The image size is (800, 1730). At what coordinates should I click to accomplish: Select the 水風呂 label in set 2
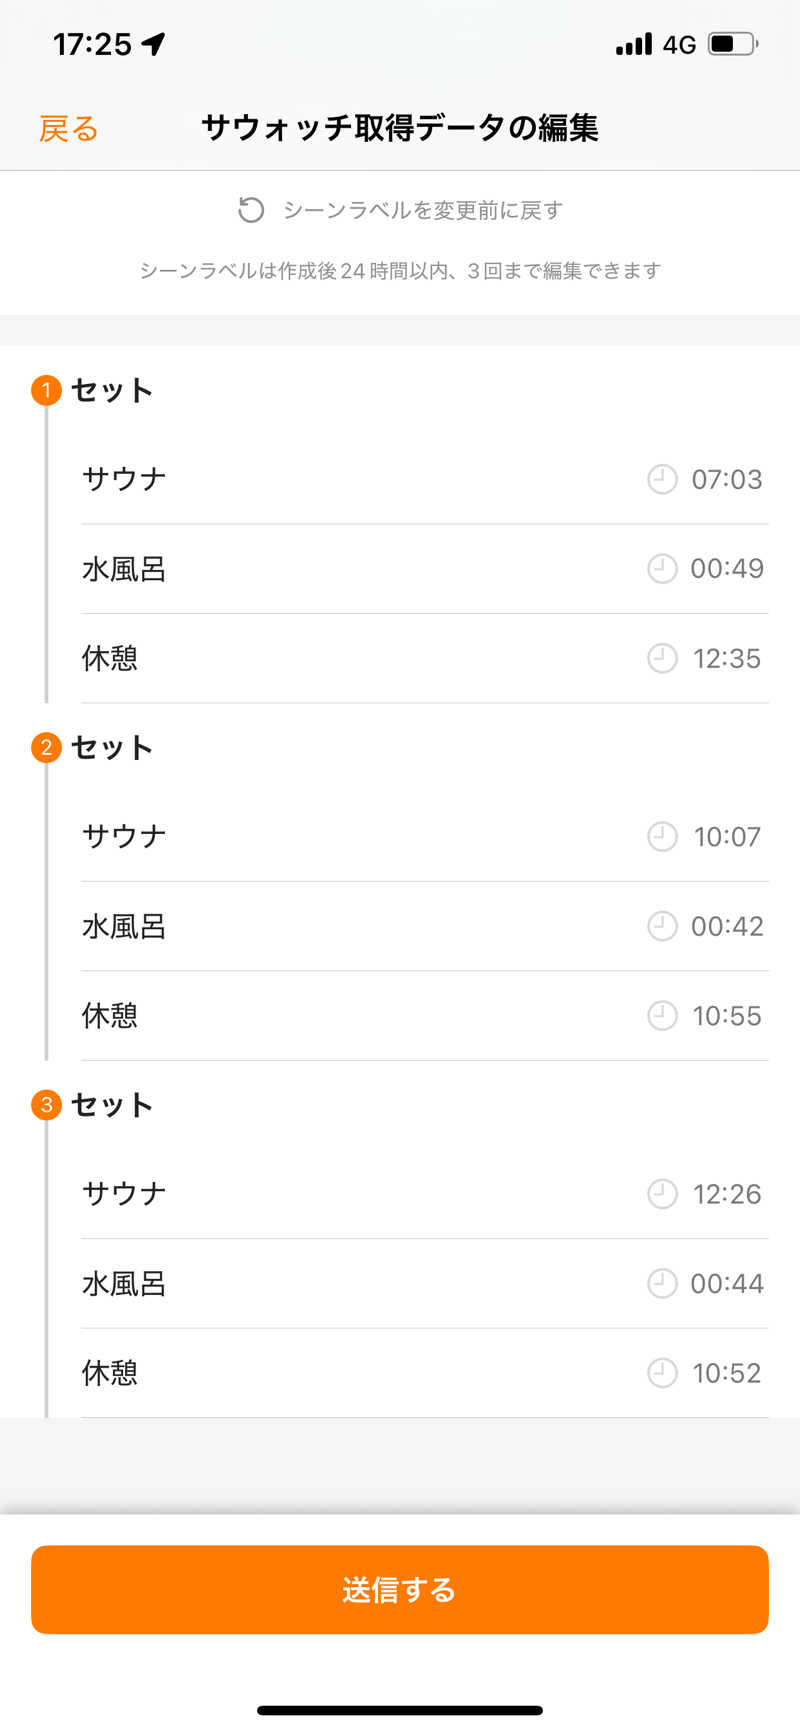(124, 927)
